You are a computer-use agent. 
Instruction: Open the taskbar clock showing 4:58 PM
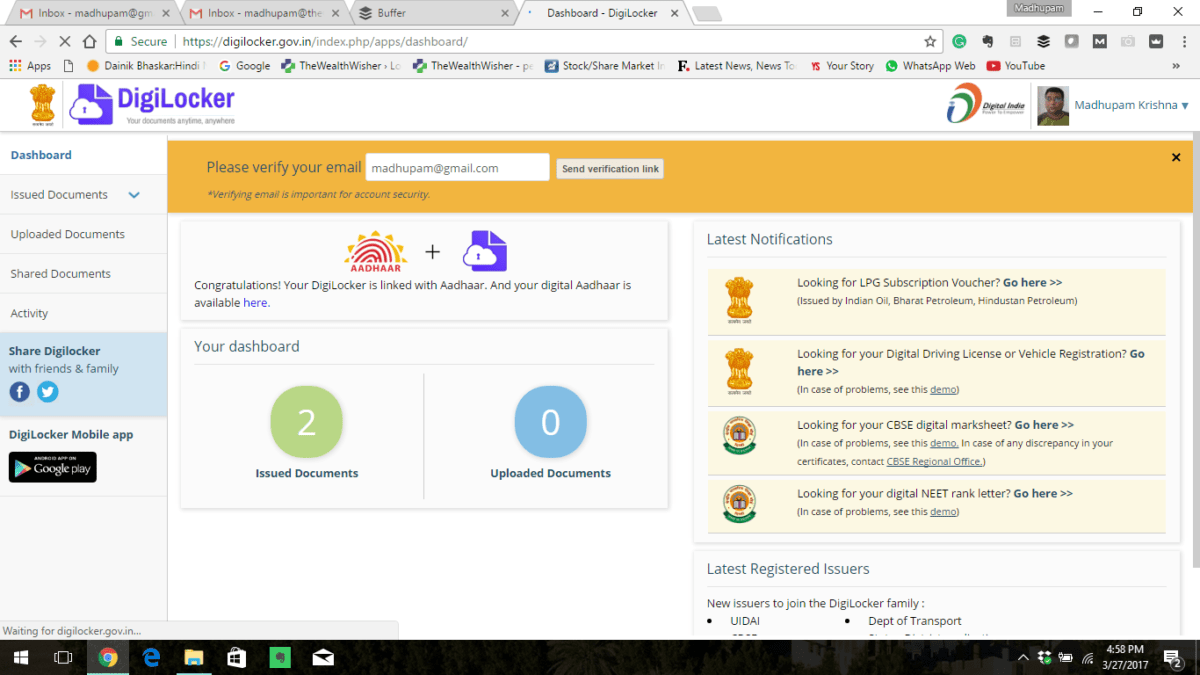coord(1124,657)
